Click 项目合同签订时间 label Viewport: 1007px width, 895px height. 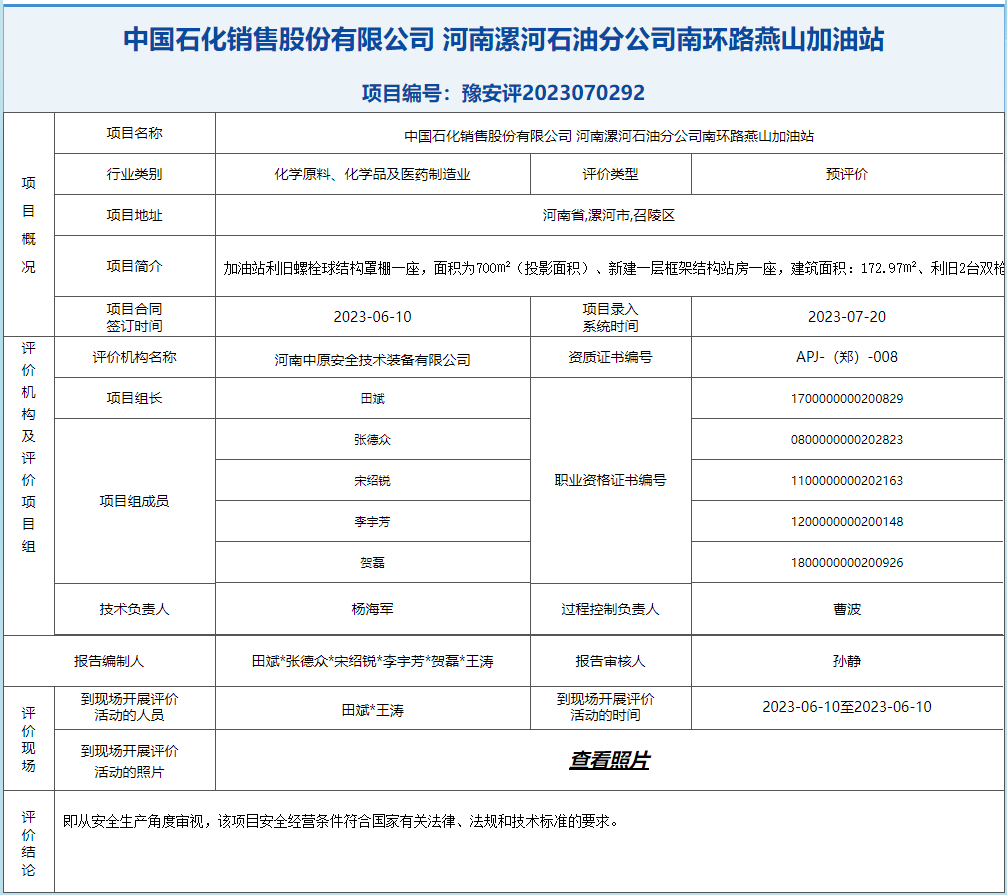tap(134, 317)
